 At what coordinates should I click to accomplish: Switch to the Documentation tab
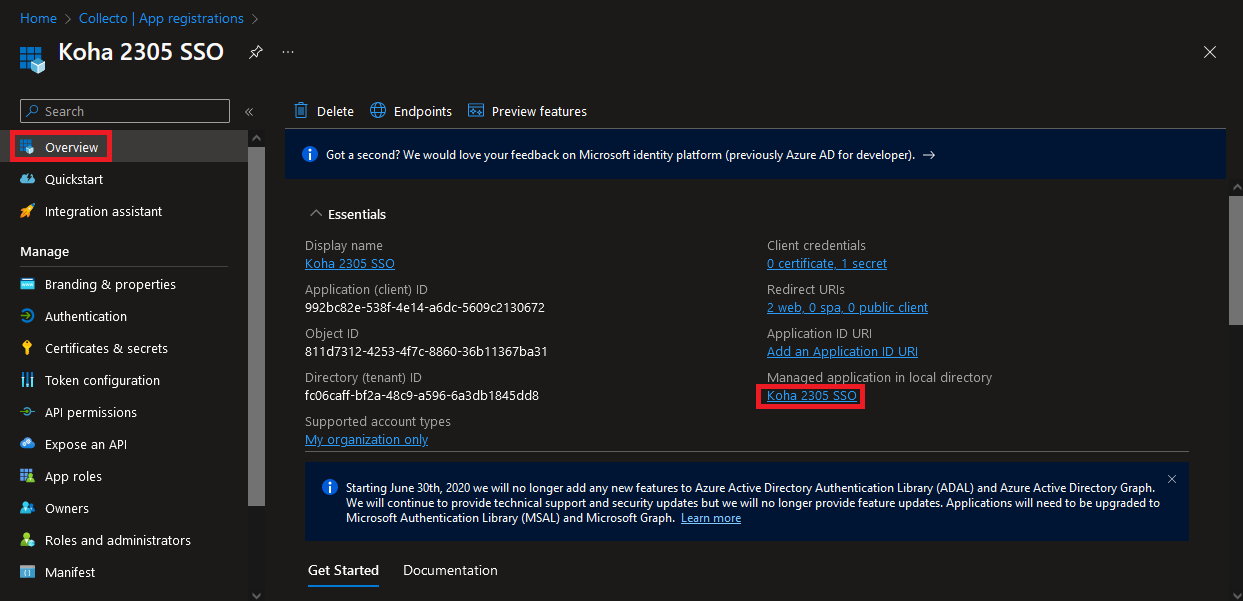point(450,570)
